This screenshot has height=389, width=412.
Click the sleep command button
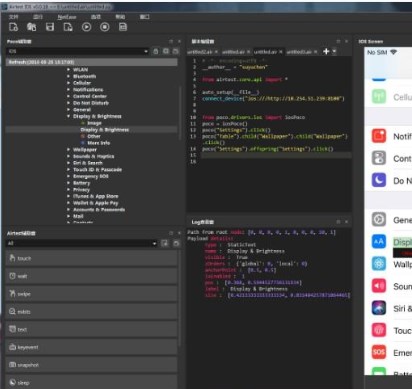[x=91, y=382]
